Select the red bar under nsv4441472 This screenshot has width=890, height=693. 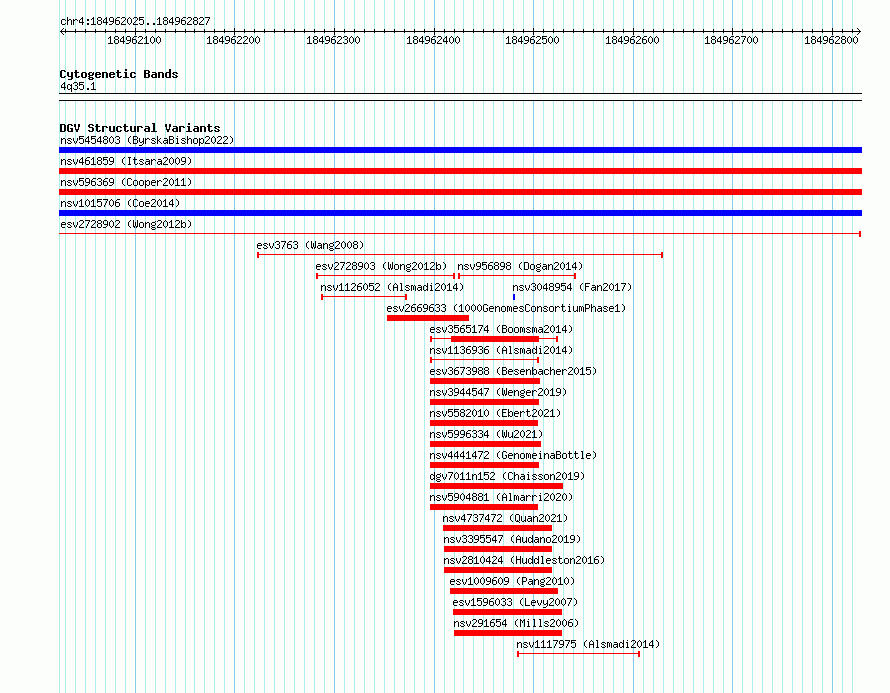pos(485,465)
